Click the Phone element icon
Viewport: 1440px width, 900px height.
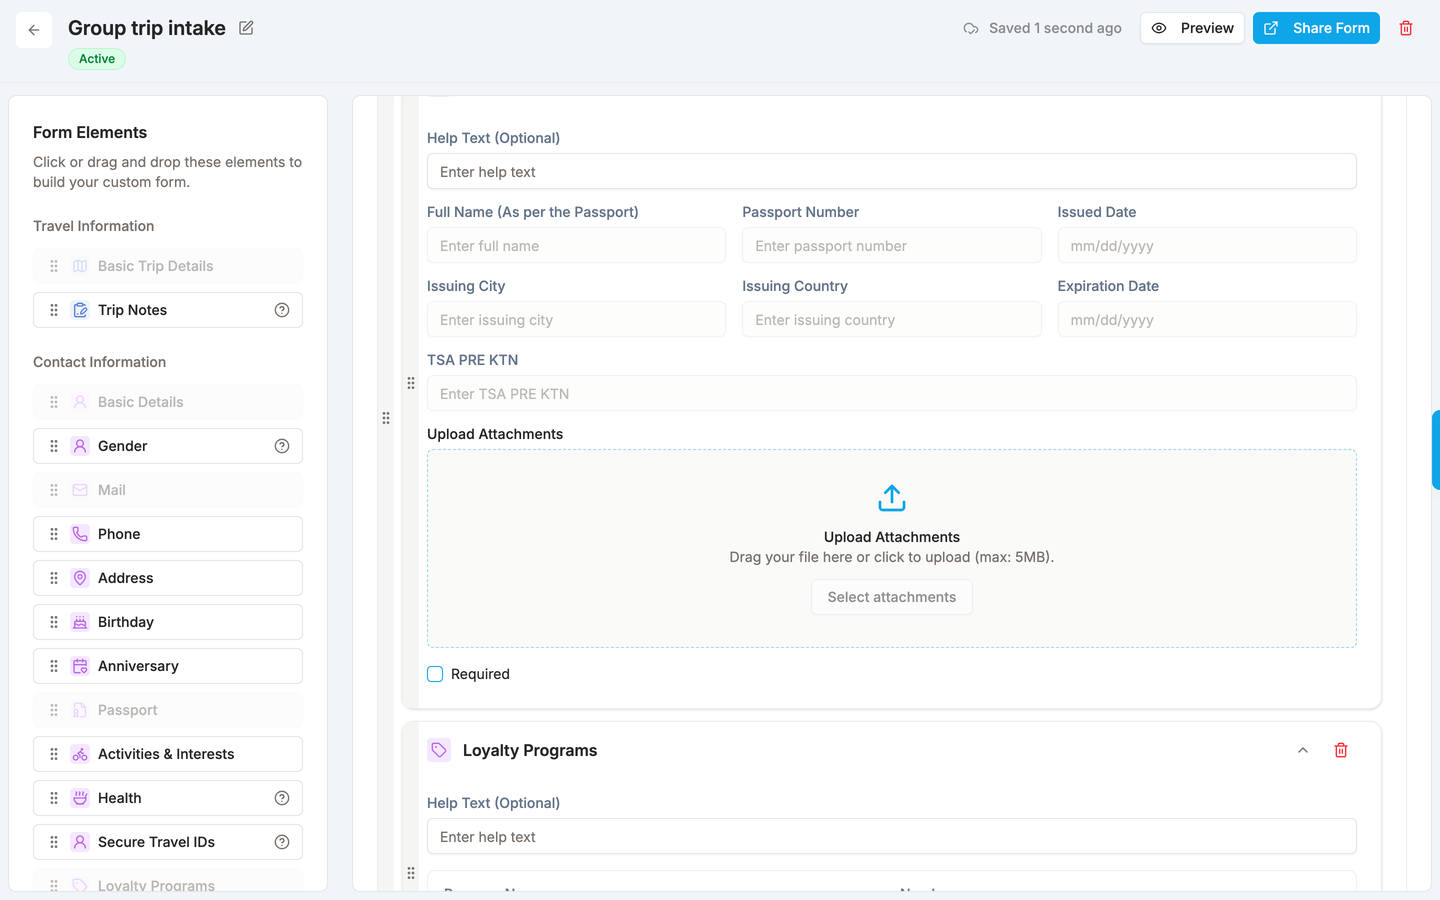click(x=80, y=534)
